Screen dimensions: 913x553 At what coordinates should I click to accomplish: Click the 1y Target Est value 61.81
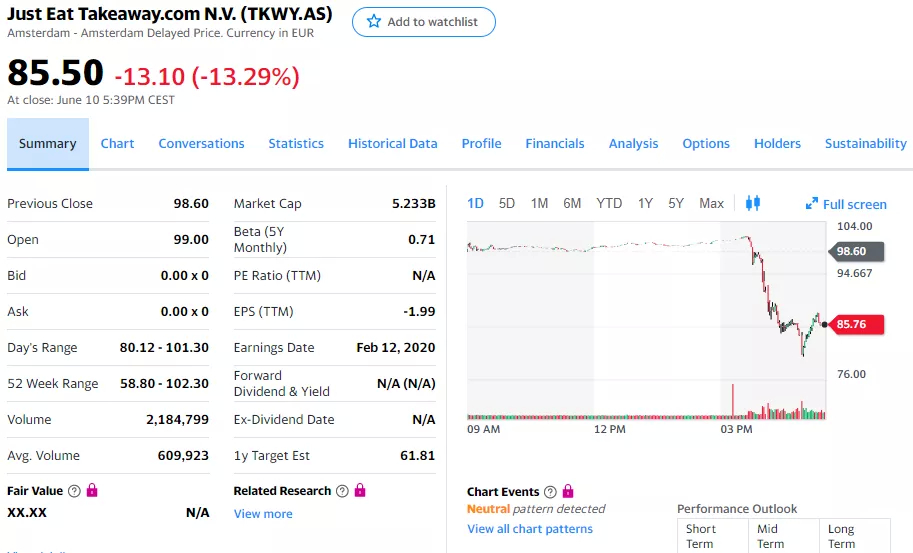(417, 456)
